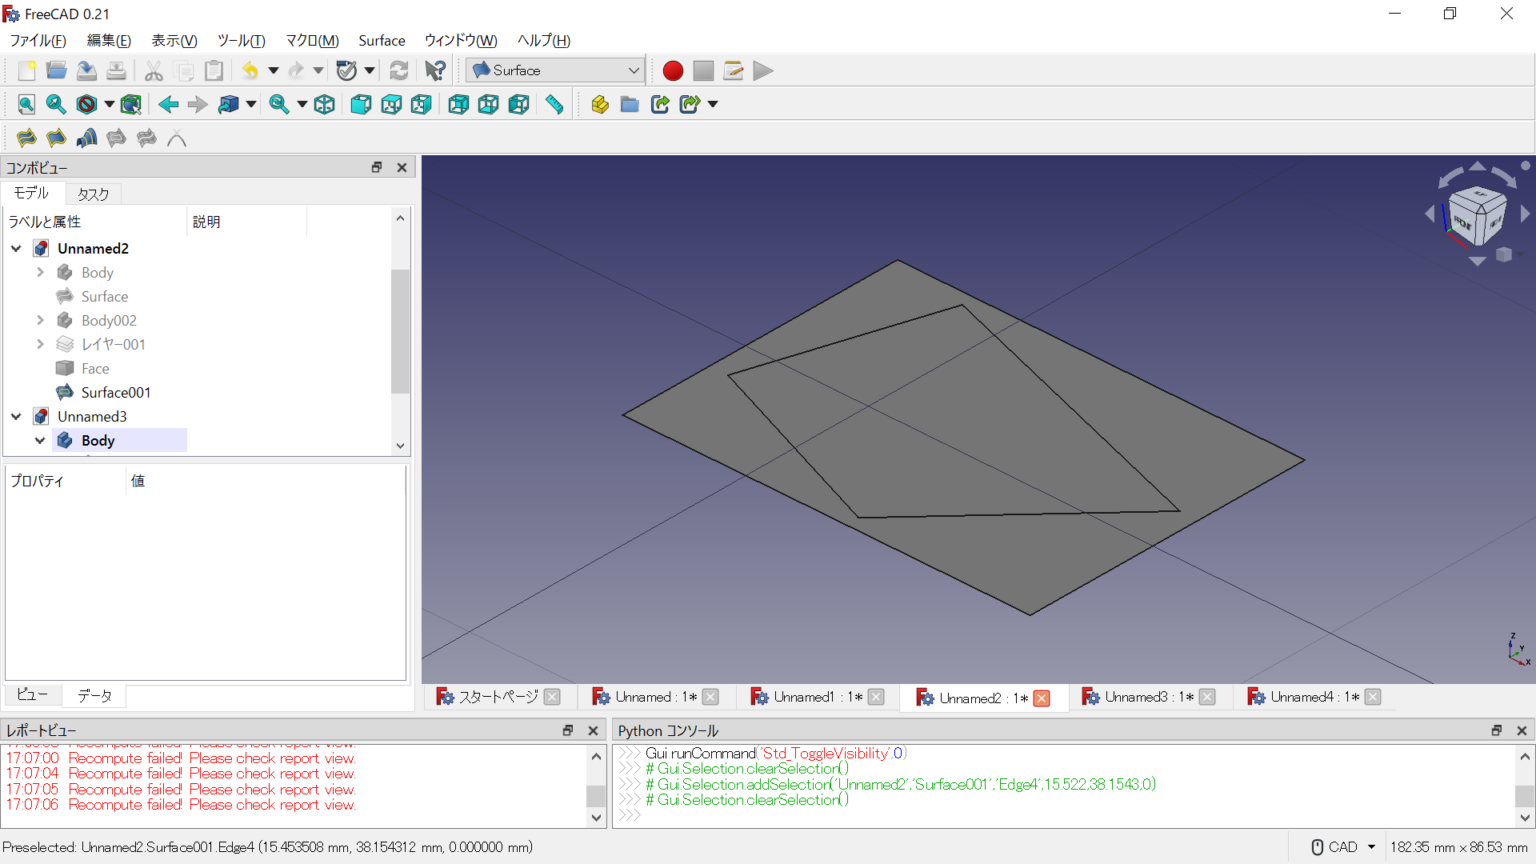Click the Undo arrow

tap(248, 70)
